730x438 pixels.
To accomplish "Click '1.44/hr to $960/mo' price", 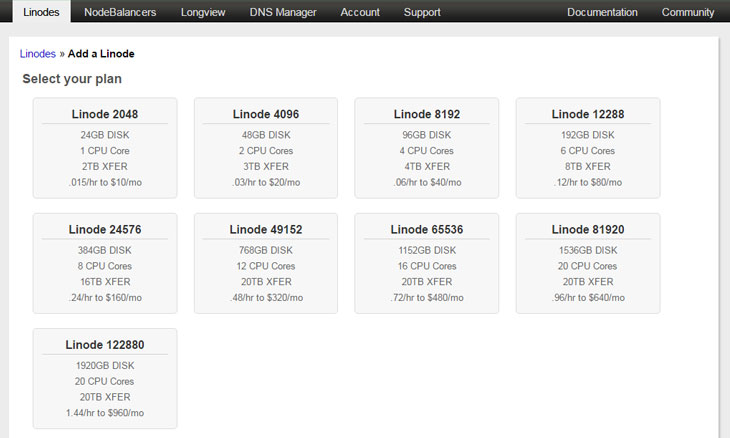I will tap(105, 413).
